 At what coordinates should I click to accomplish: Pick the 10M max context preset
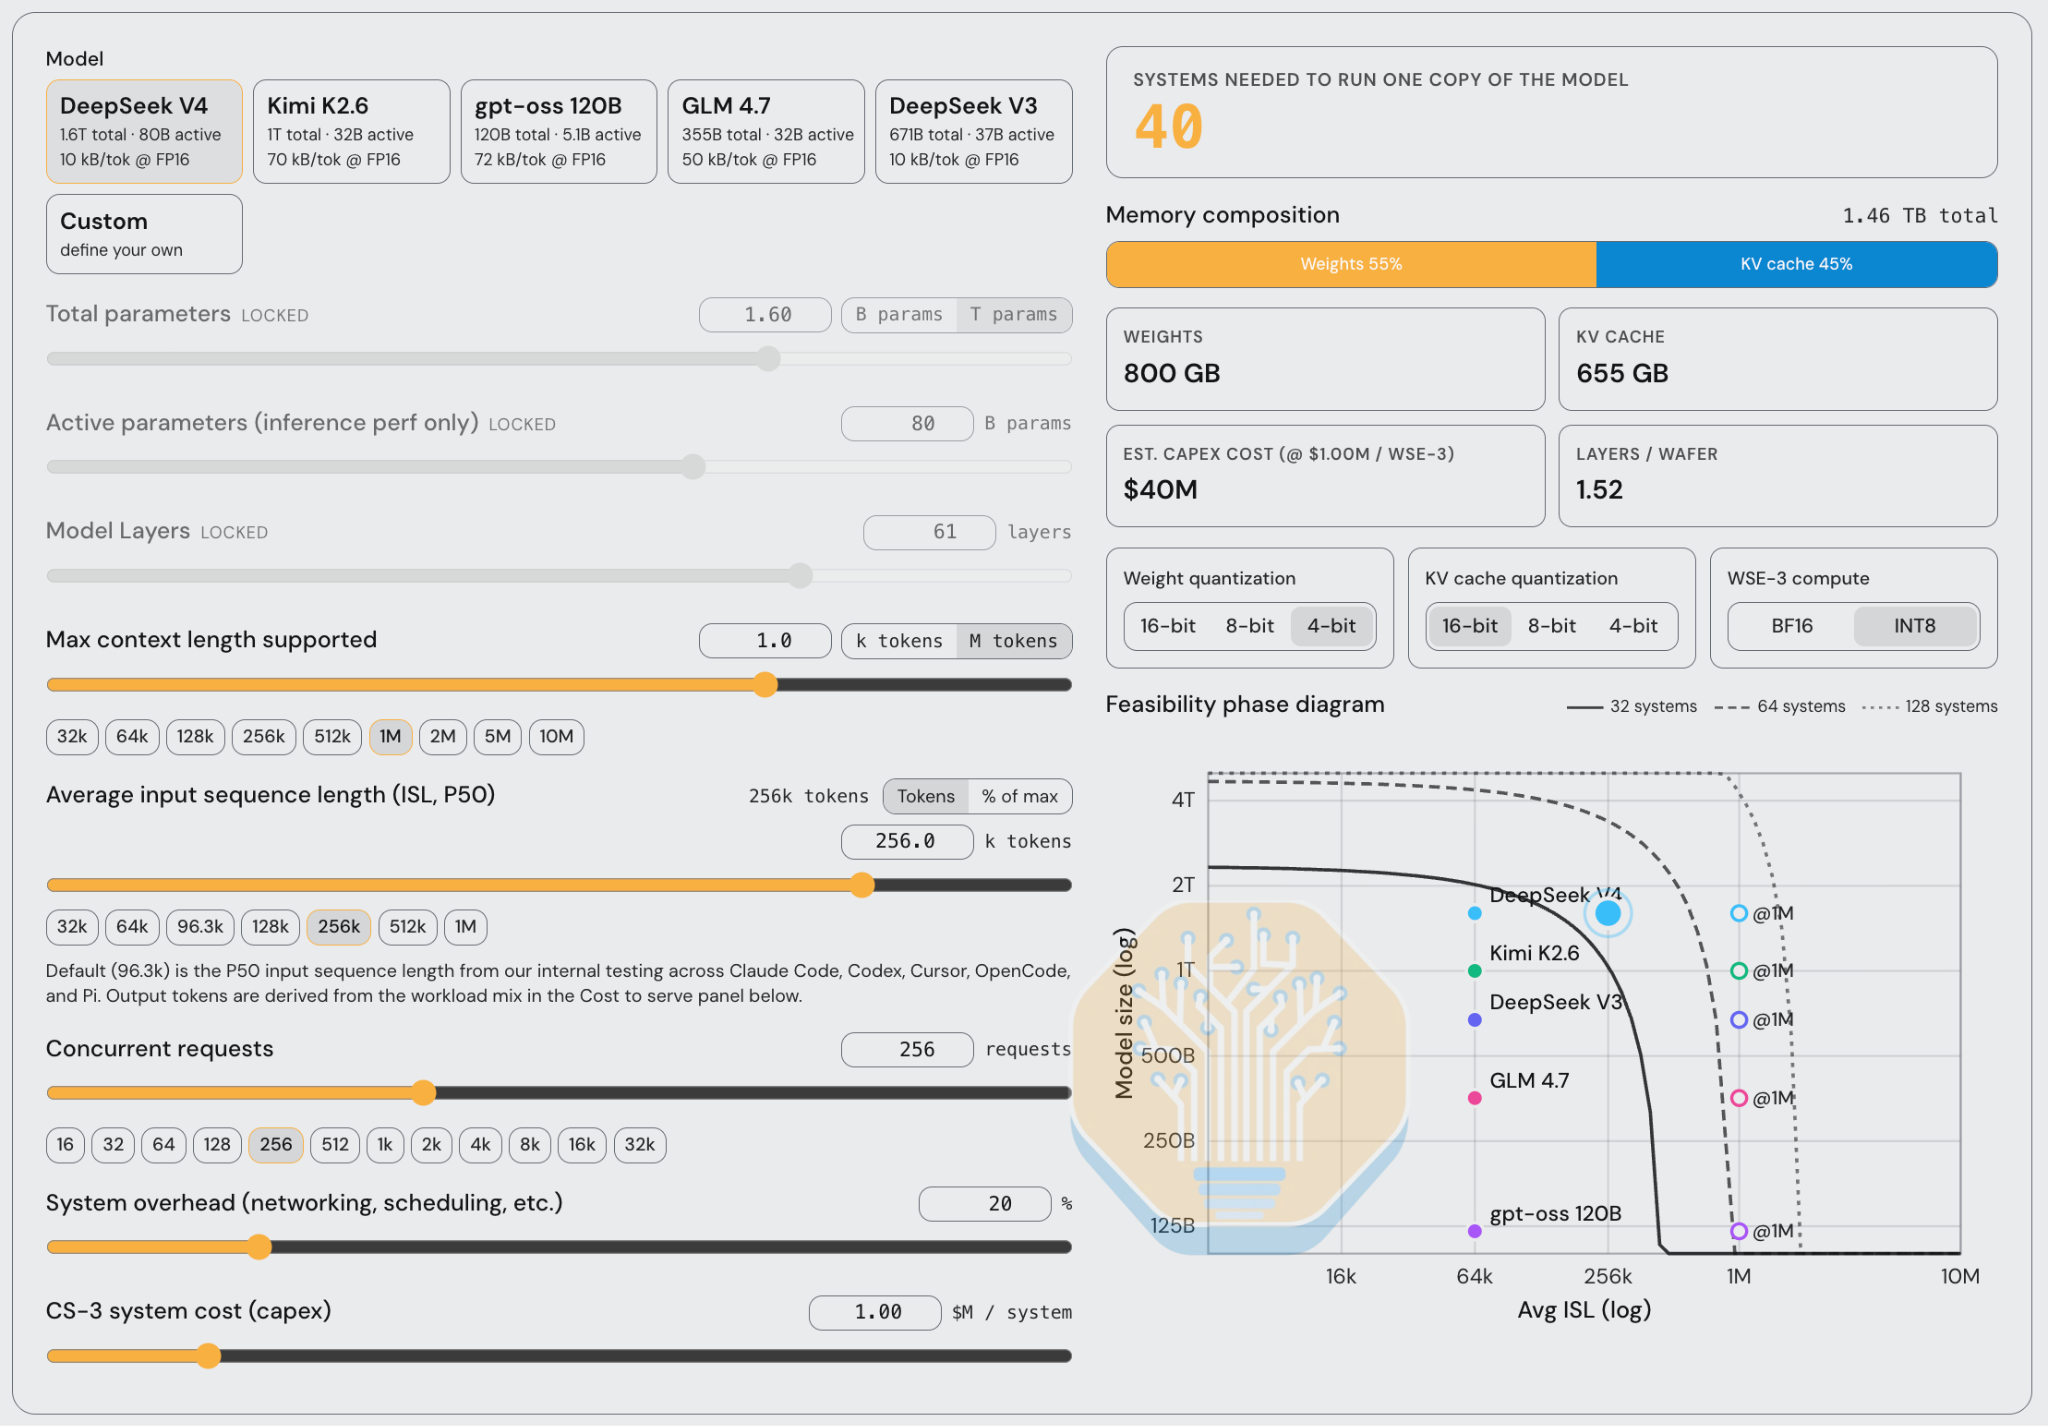pos(556,737)
